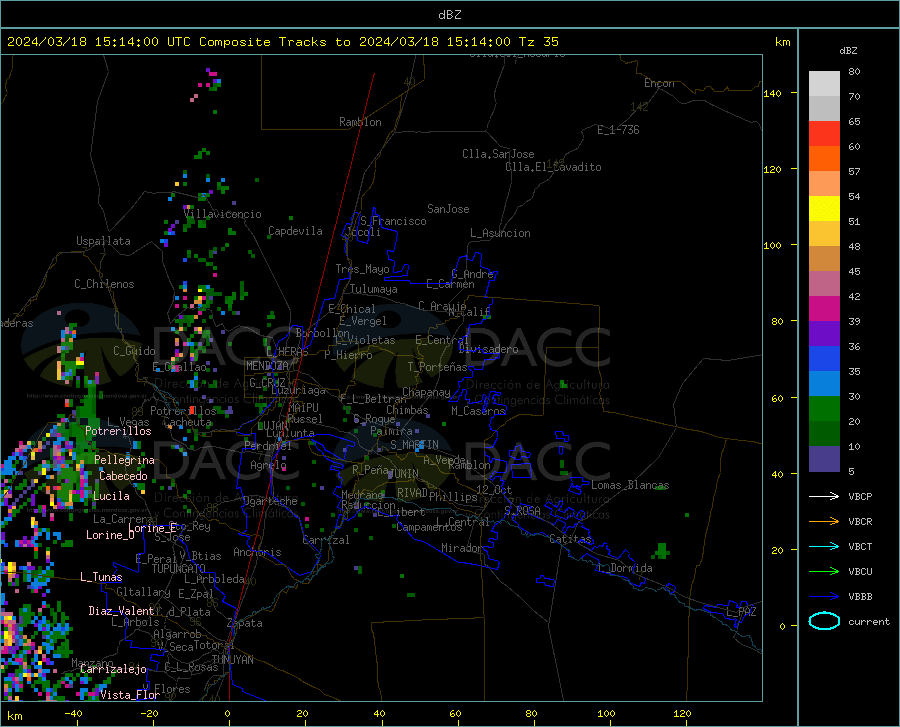Click the Uspallata map label
This screenshot has width=900, height=727.
click(x=103, y=241)
